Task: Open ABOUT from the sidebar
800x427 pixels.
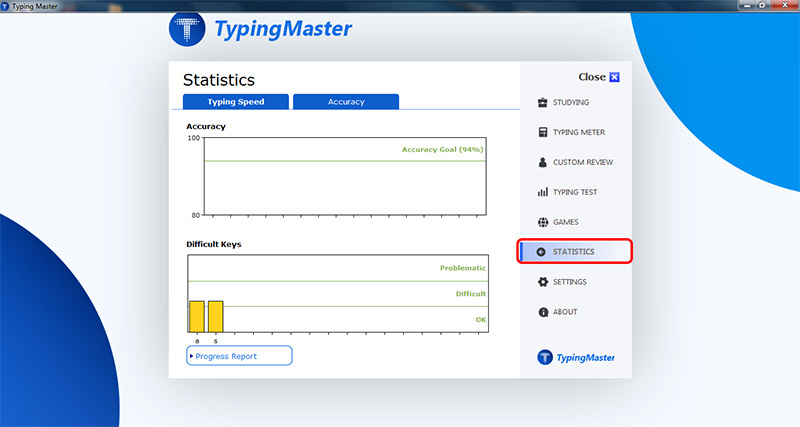Action: click(565, 312)
